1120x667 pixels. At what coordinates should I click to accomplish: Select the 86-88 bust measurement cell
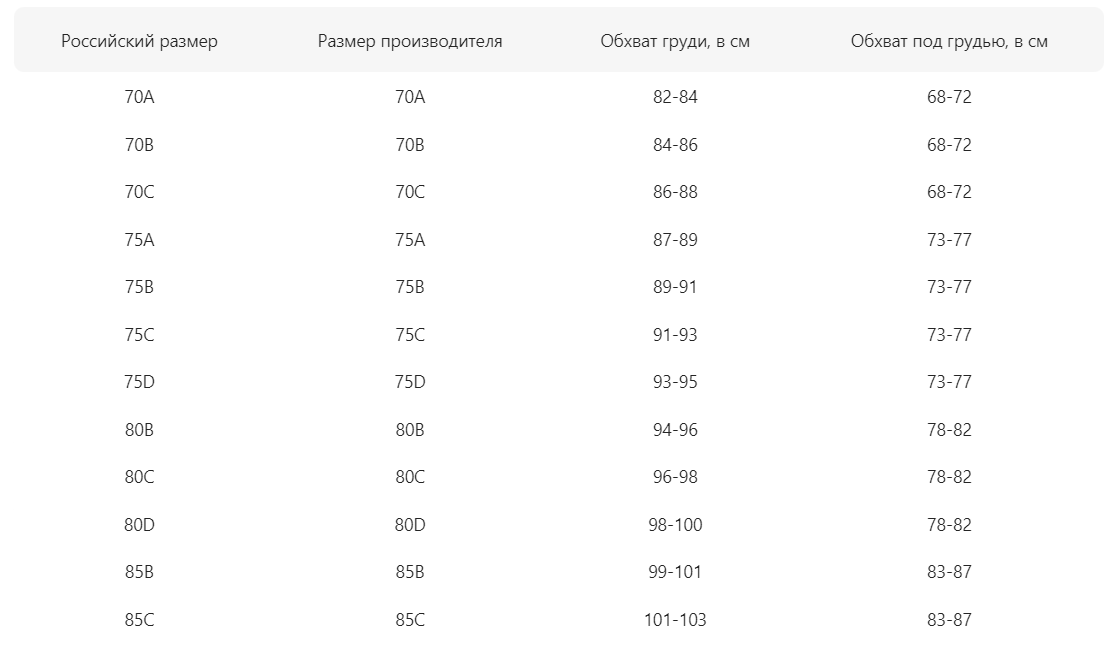[x=675, y=192]
